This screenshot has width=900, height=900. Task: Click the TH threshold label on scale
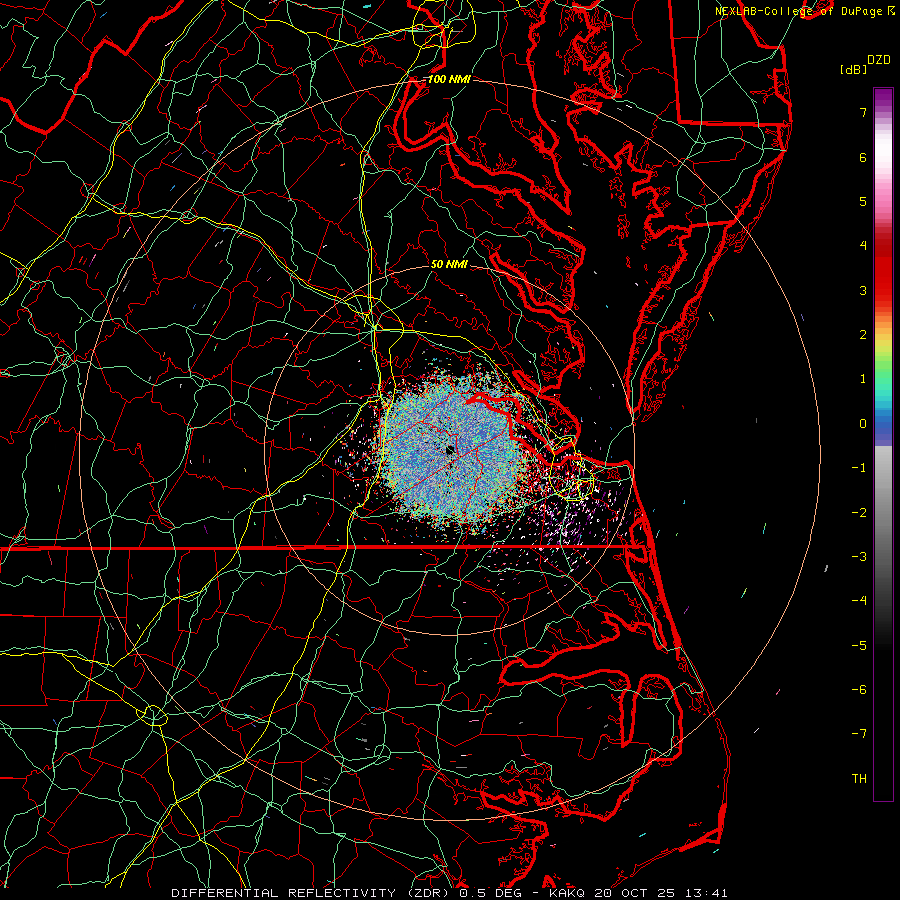(x=859, y=779)
